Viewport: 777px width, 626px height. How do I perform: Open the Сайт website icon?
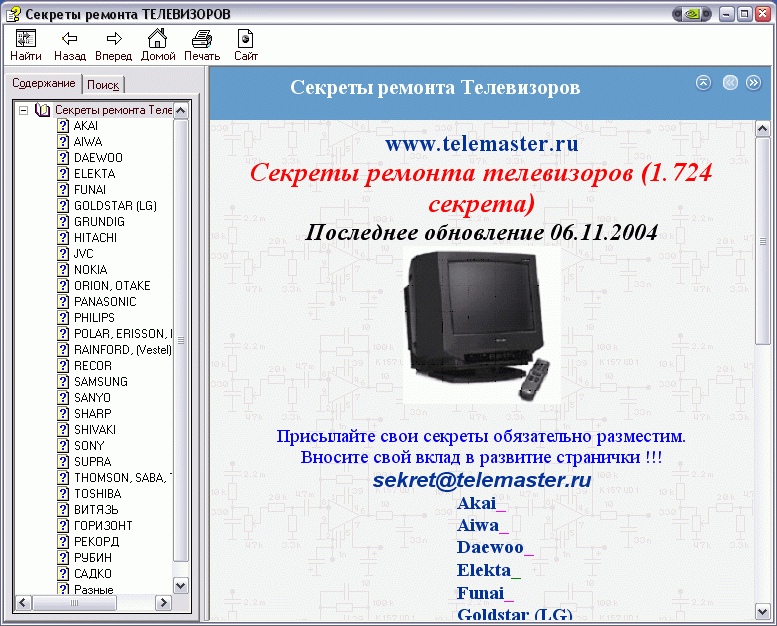point(246,45)
